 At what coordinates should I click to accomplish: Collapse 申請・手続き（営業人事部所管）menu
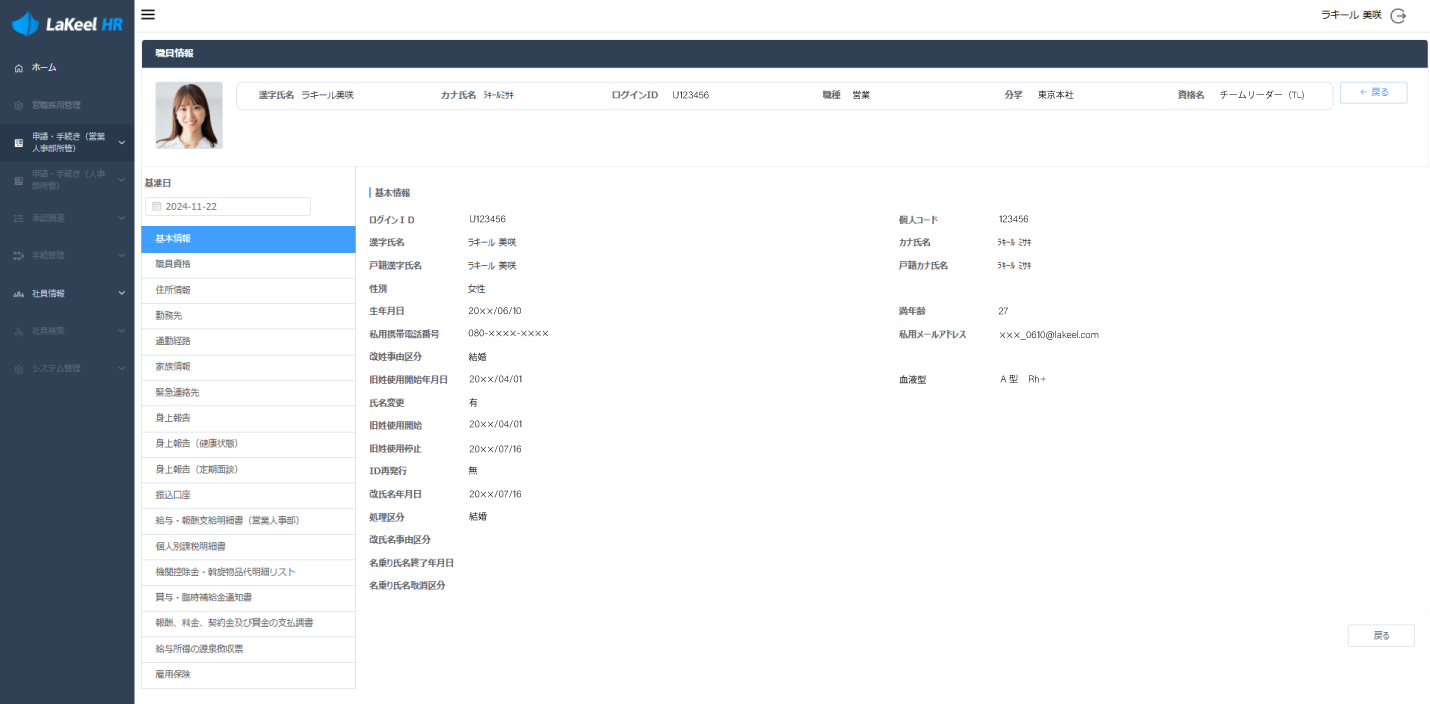pyautogui.click(x=121, y=143)
